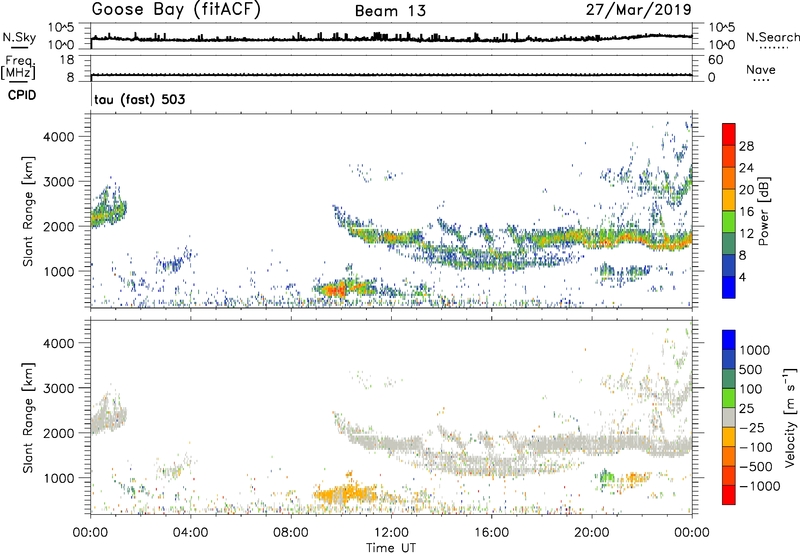Pick the gray segment of velocity colorbar
The image size is (800, 554).
pos(729,418)
